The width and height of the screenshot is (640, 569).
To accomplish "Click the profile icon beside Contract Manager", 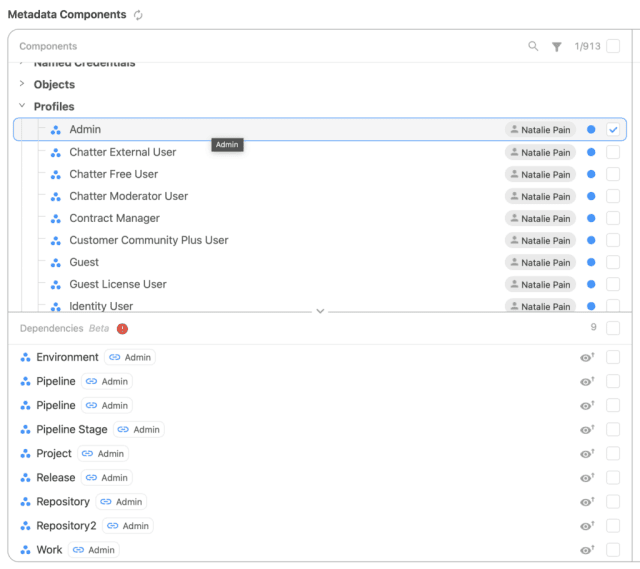I will [x=56, y=218].
